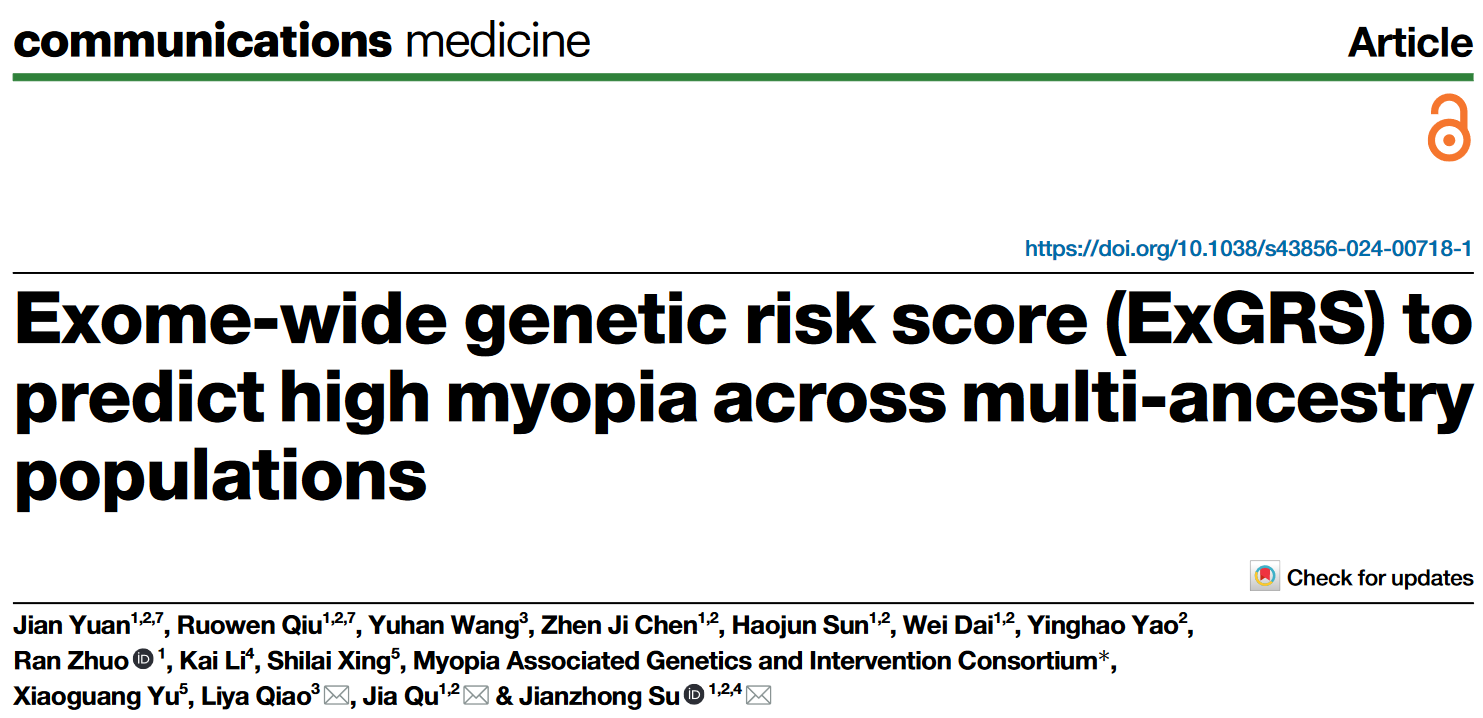Click the email envelope after Jianzhong Su

[x=759, y=696]
